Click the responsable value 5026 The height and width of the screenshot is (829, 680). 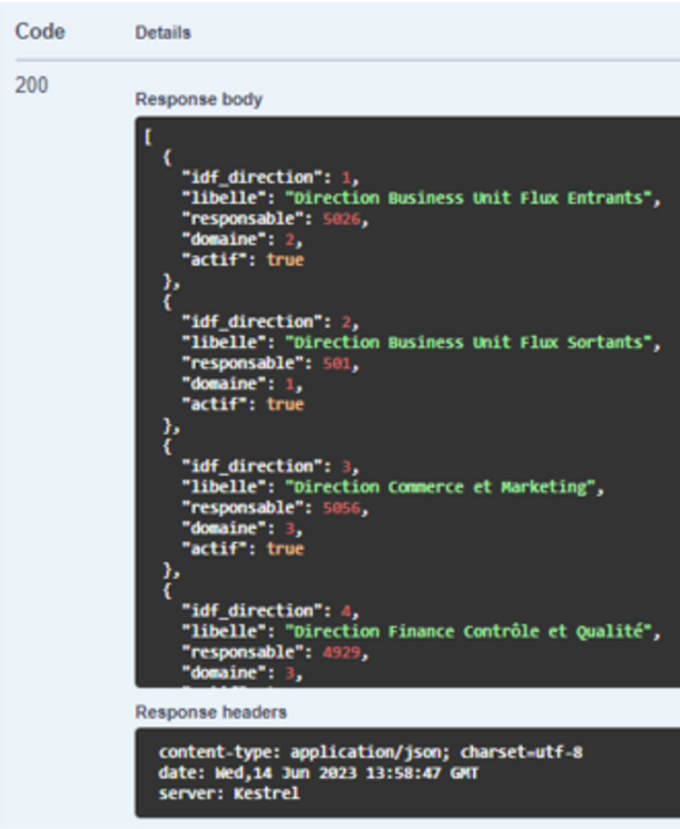(x=342, y=218)
